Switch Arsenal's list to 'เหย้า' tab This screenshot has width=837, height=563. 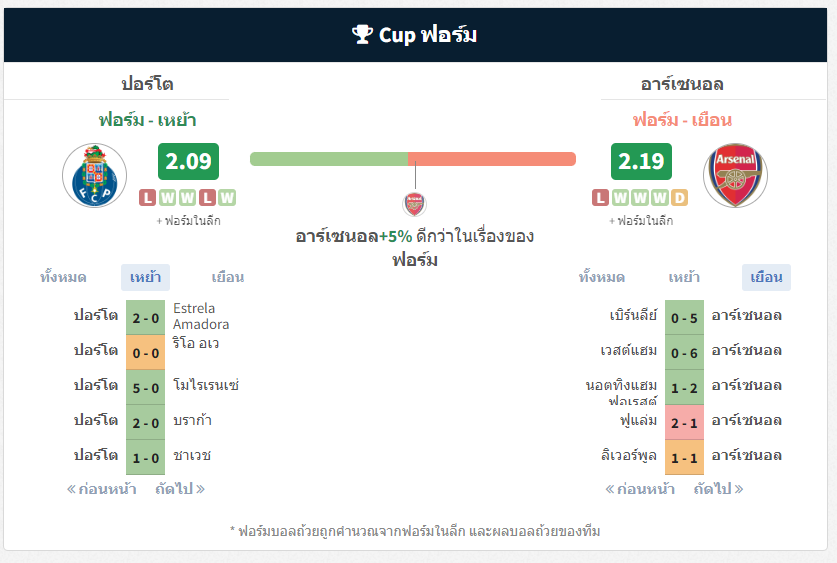coord(684,277)
